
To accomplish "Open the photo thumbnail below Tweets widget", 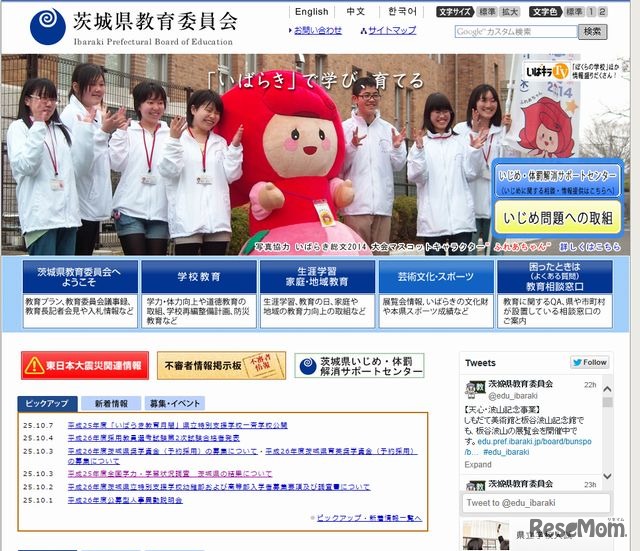I will pos(486,535).
